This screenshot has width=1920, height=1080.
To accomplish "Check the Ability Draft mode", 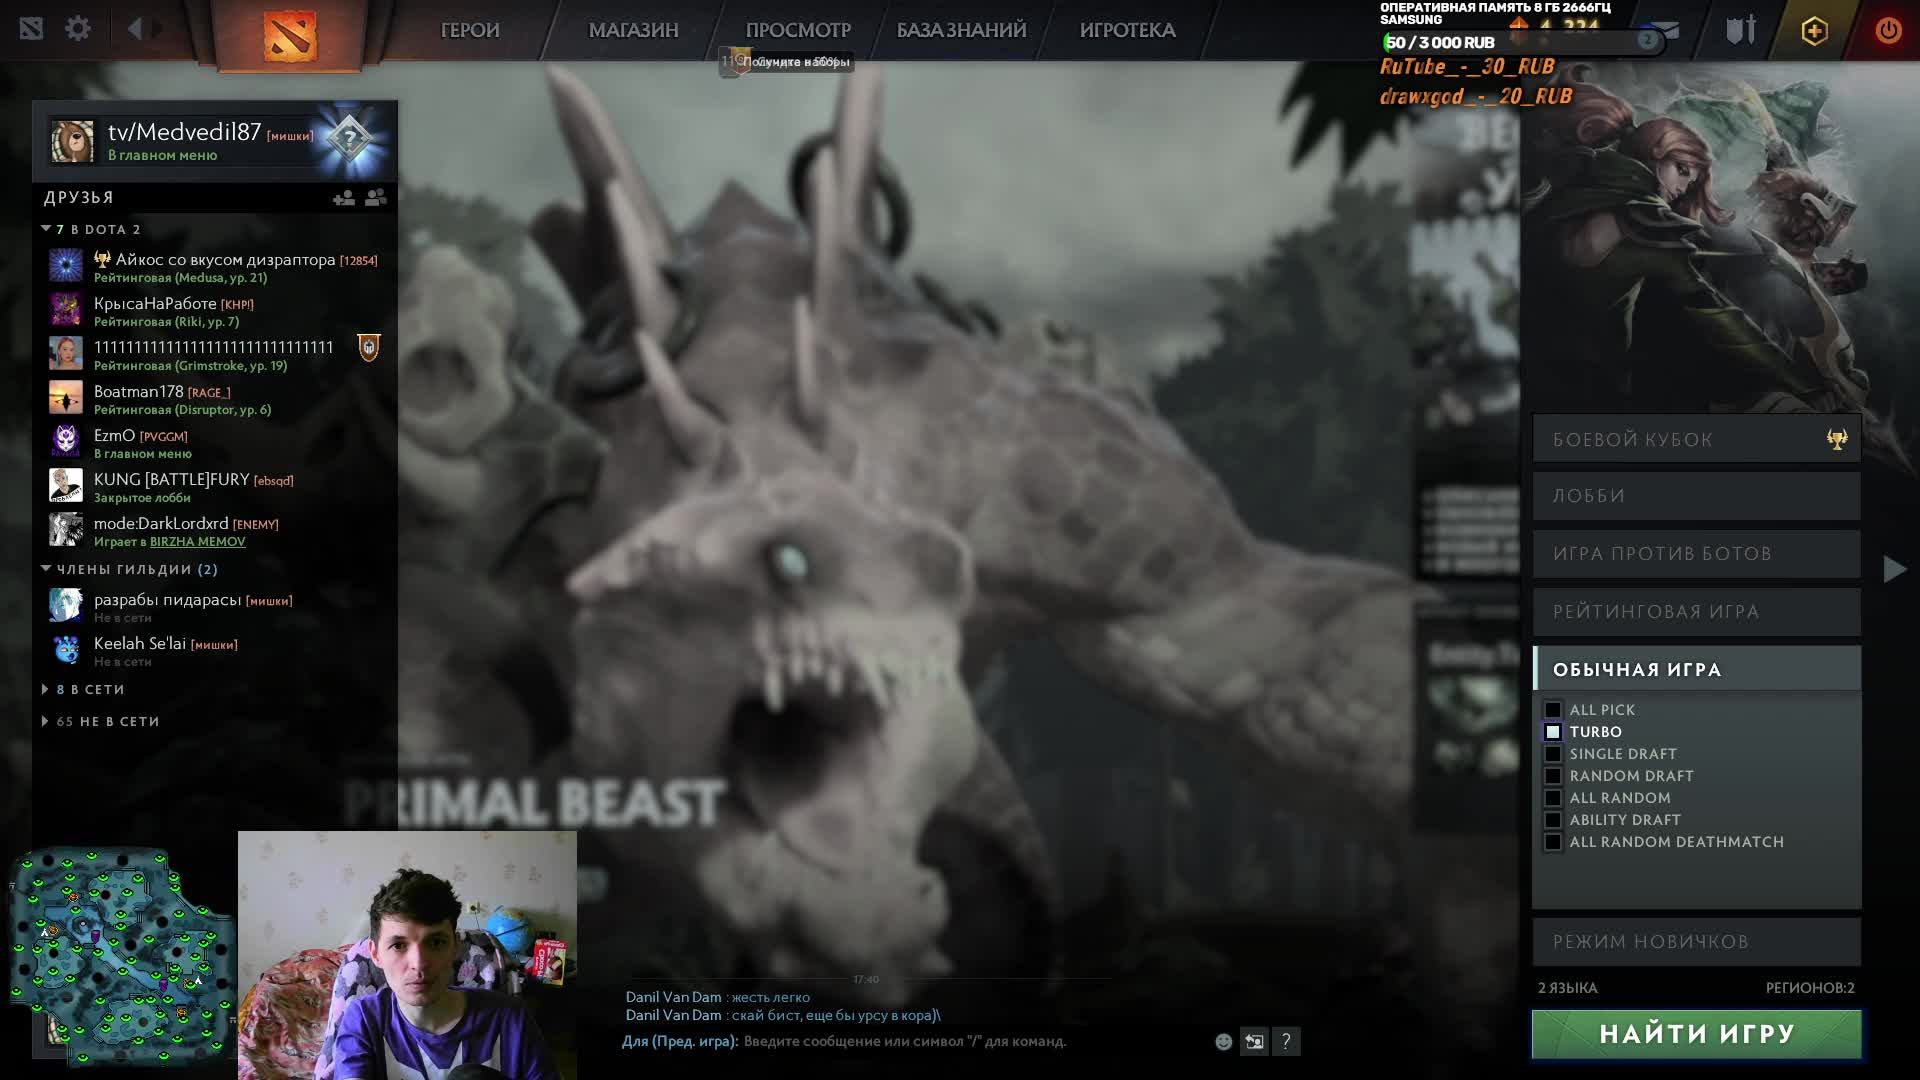I will [x=1553, y=820].
